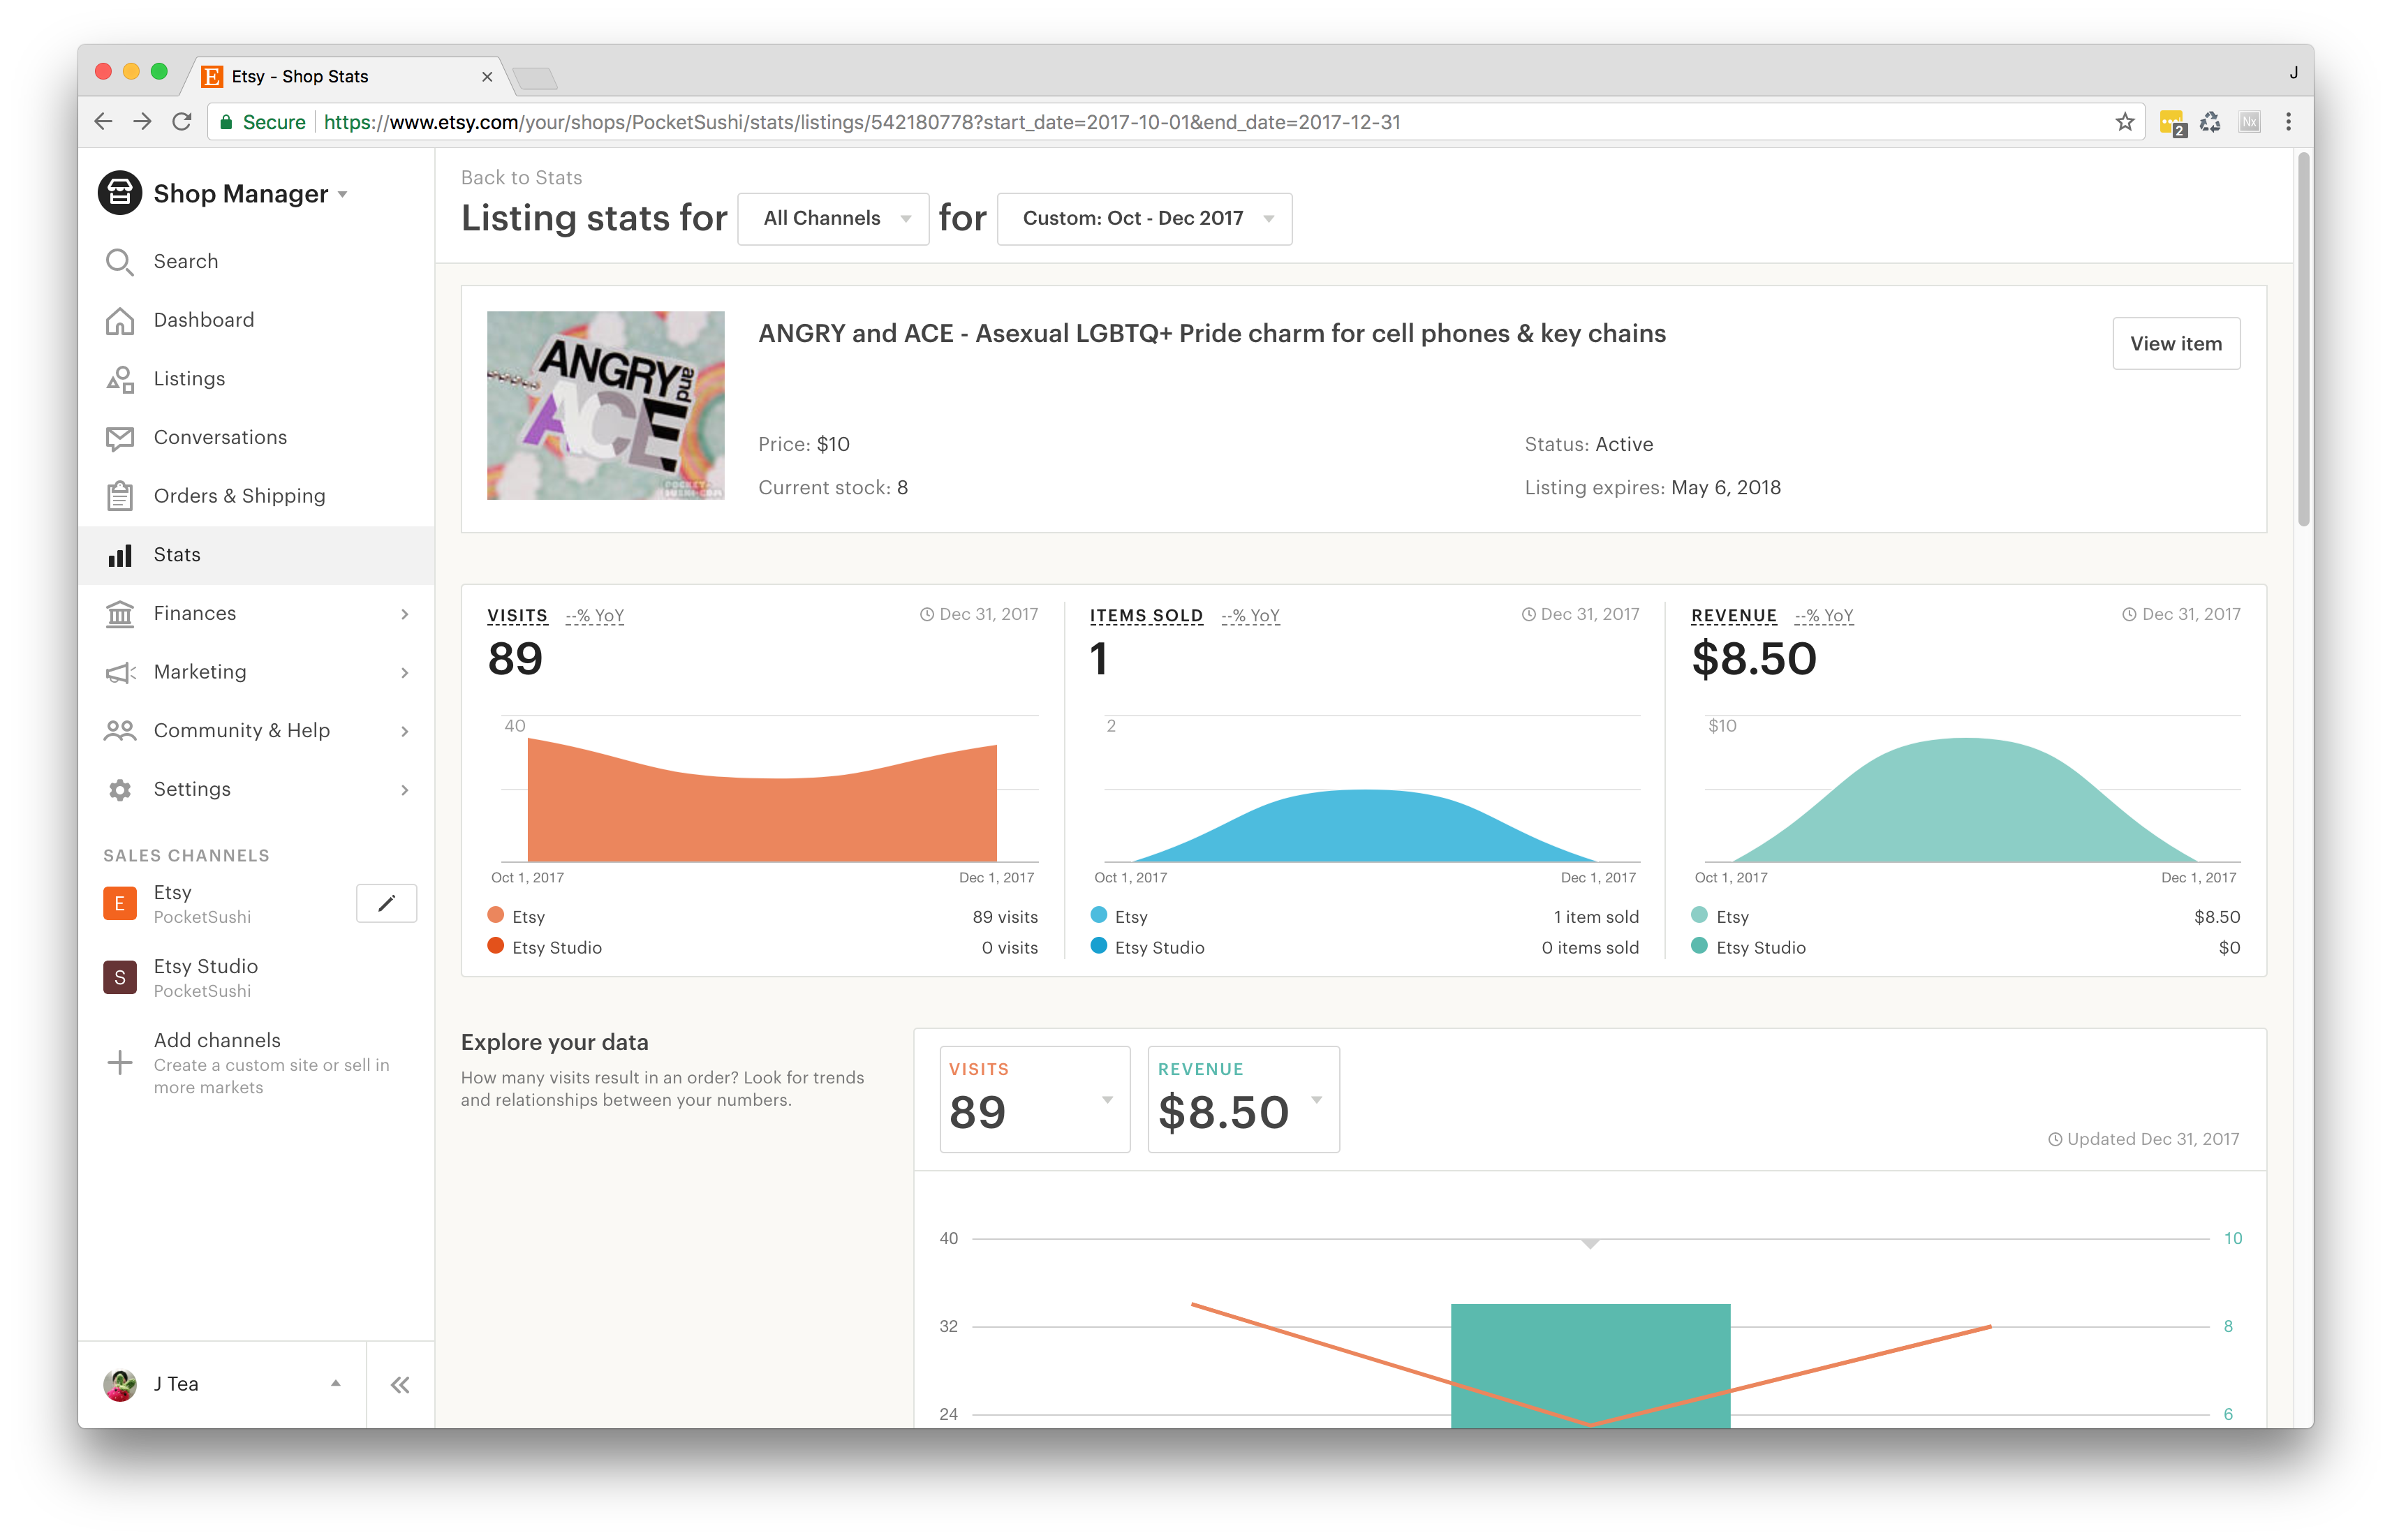
Task: Click the Add channels plus icon
Action: coord(119,1062)
